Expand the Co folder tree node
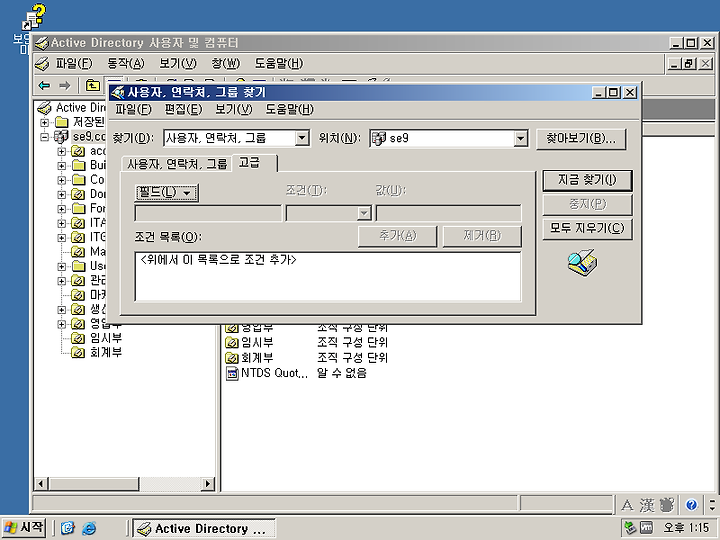The image size is (720, 540). click(x=62, y=180)
